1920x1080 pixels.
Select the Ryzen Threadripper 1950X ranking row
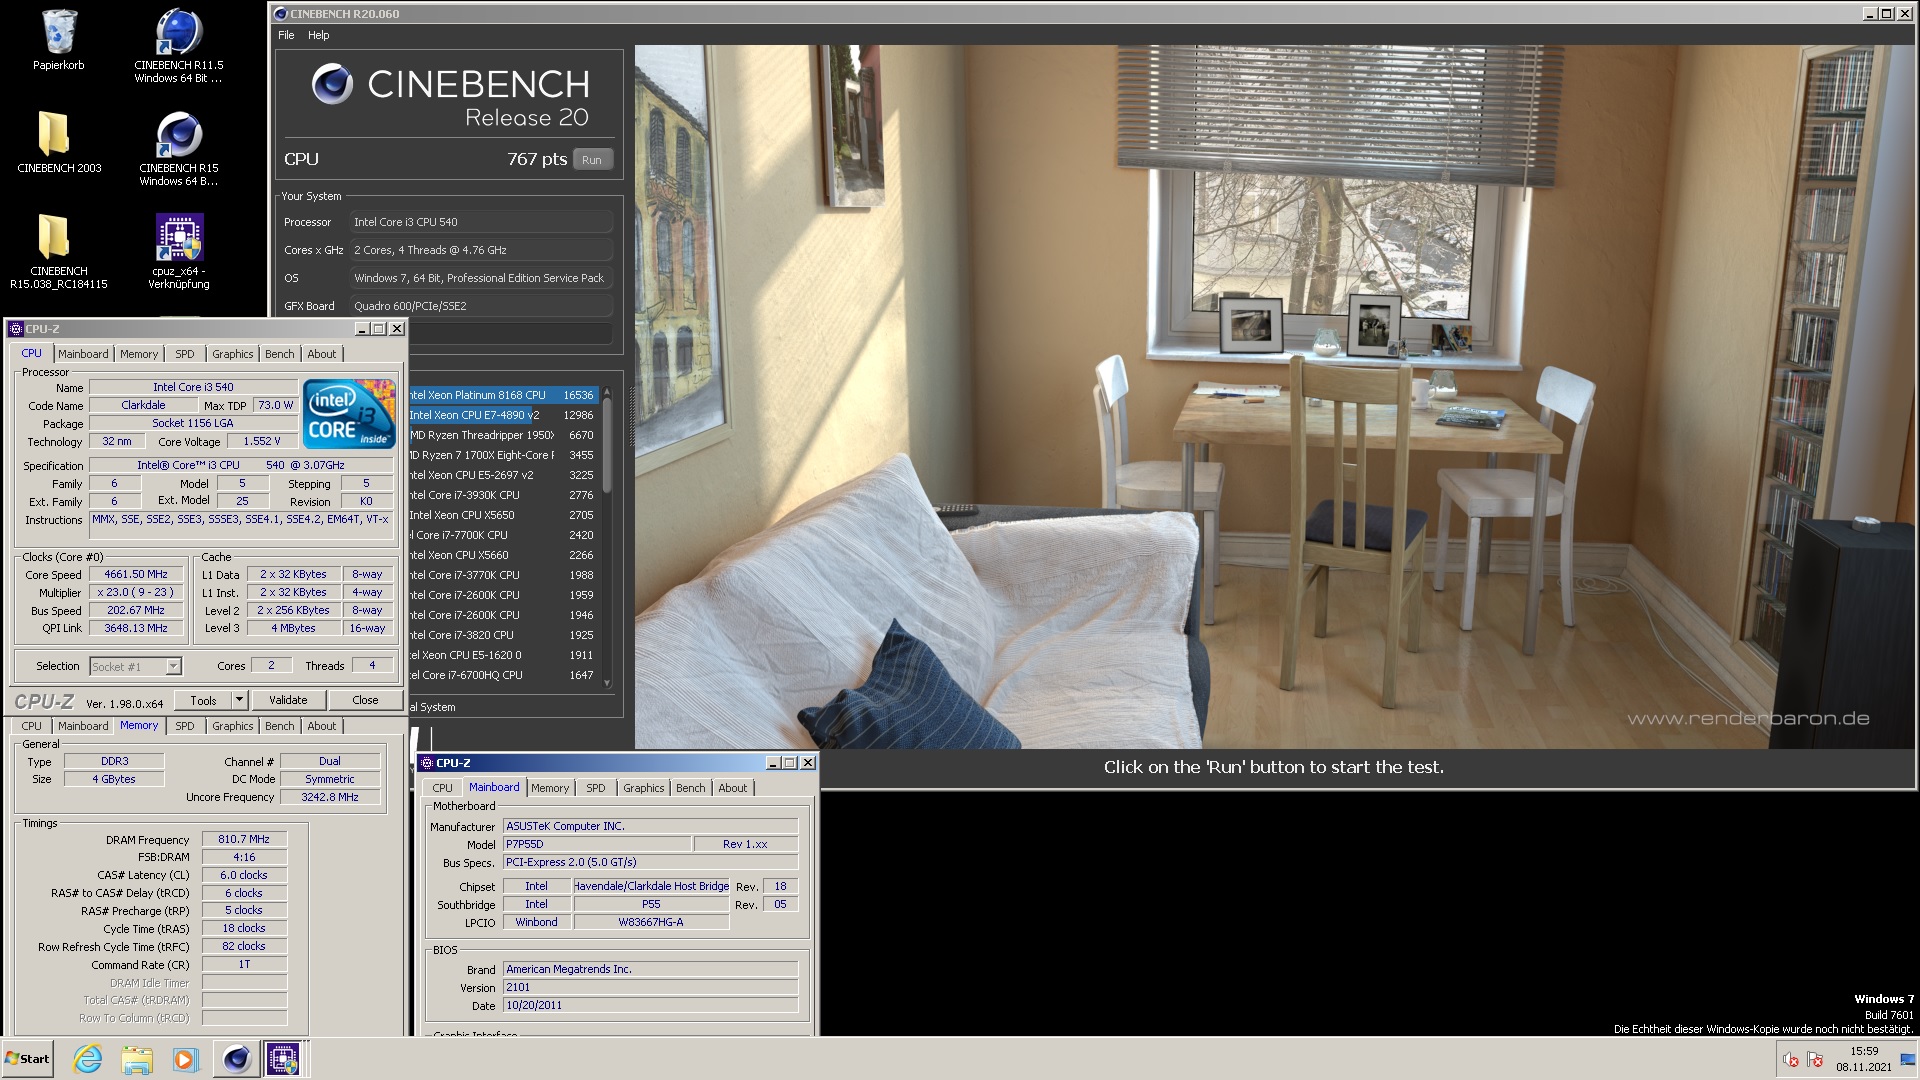pyautogui.click(x=503, y=435)
